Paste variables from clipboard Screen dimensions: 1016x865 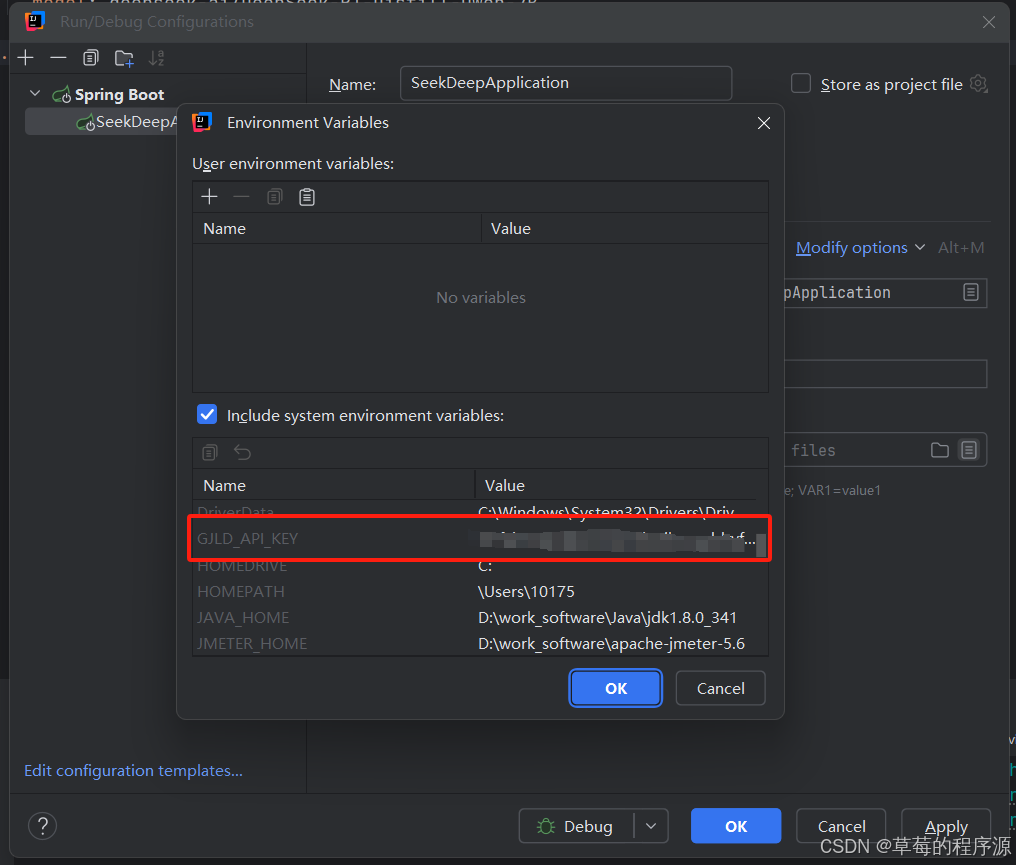coord(306,196)
